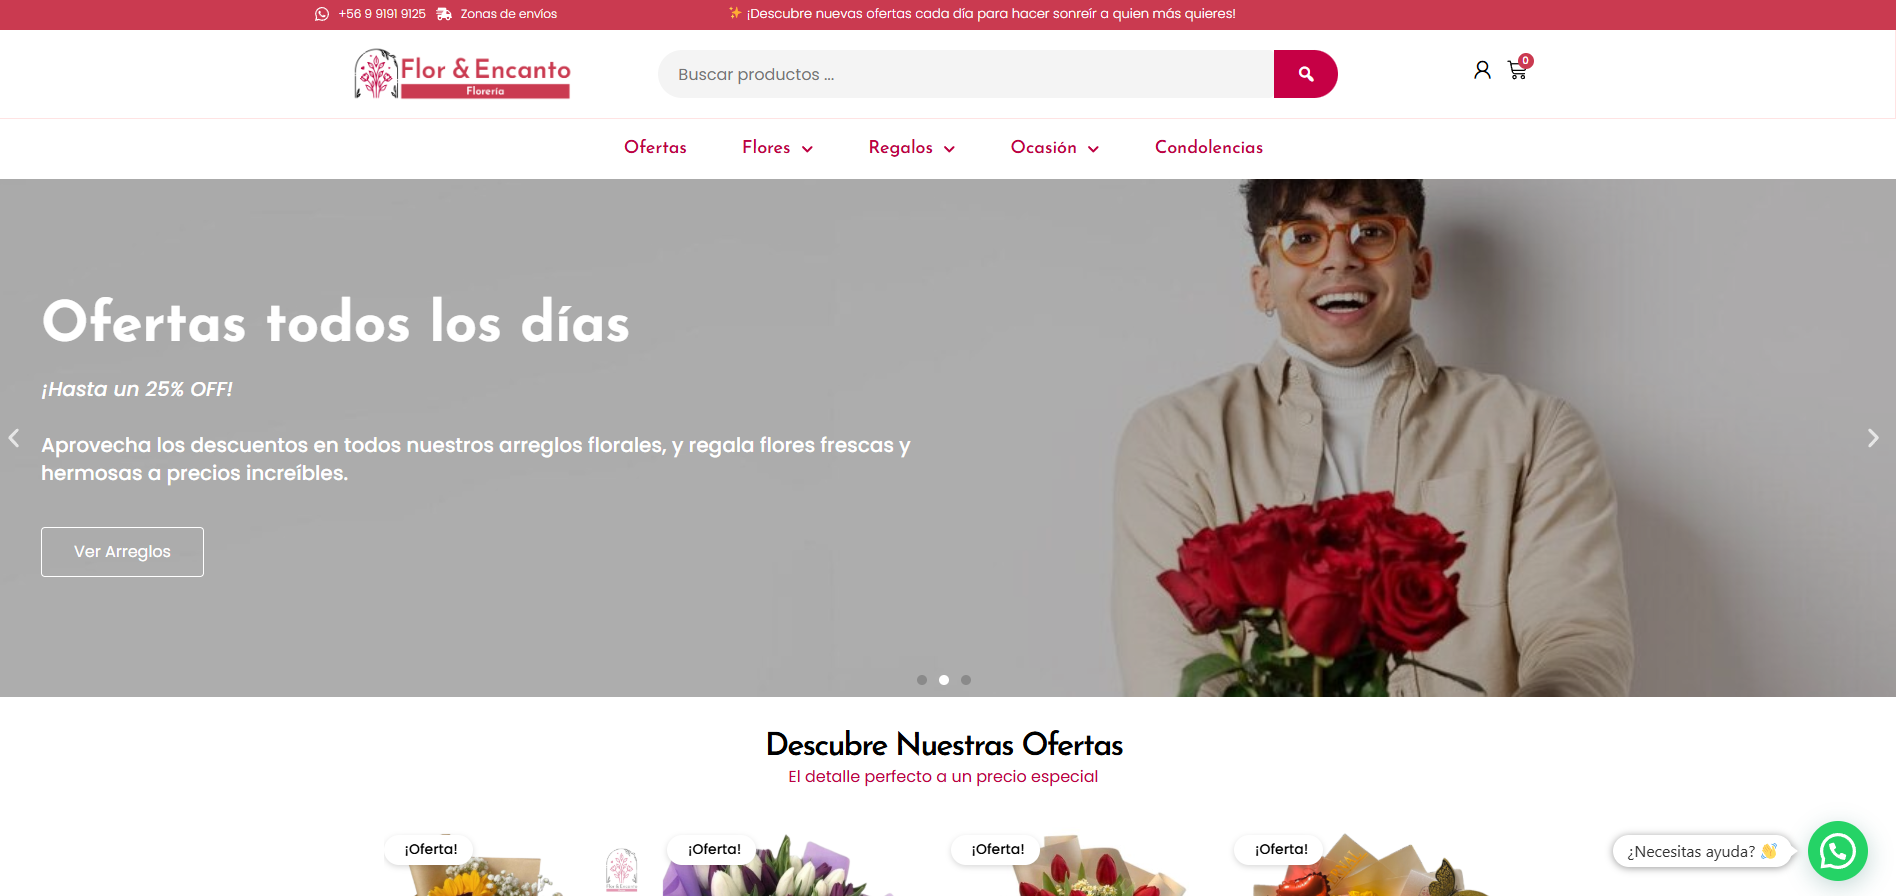Expand the Ocasión dropdown menu
The height and width of the screenshot is (896, 1896).
pyautogui.click(x=1054, y=148)
